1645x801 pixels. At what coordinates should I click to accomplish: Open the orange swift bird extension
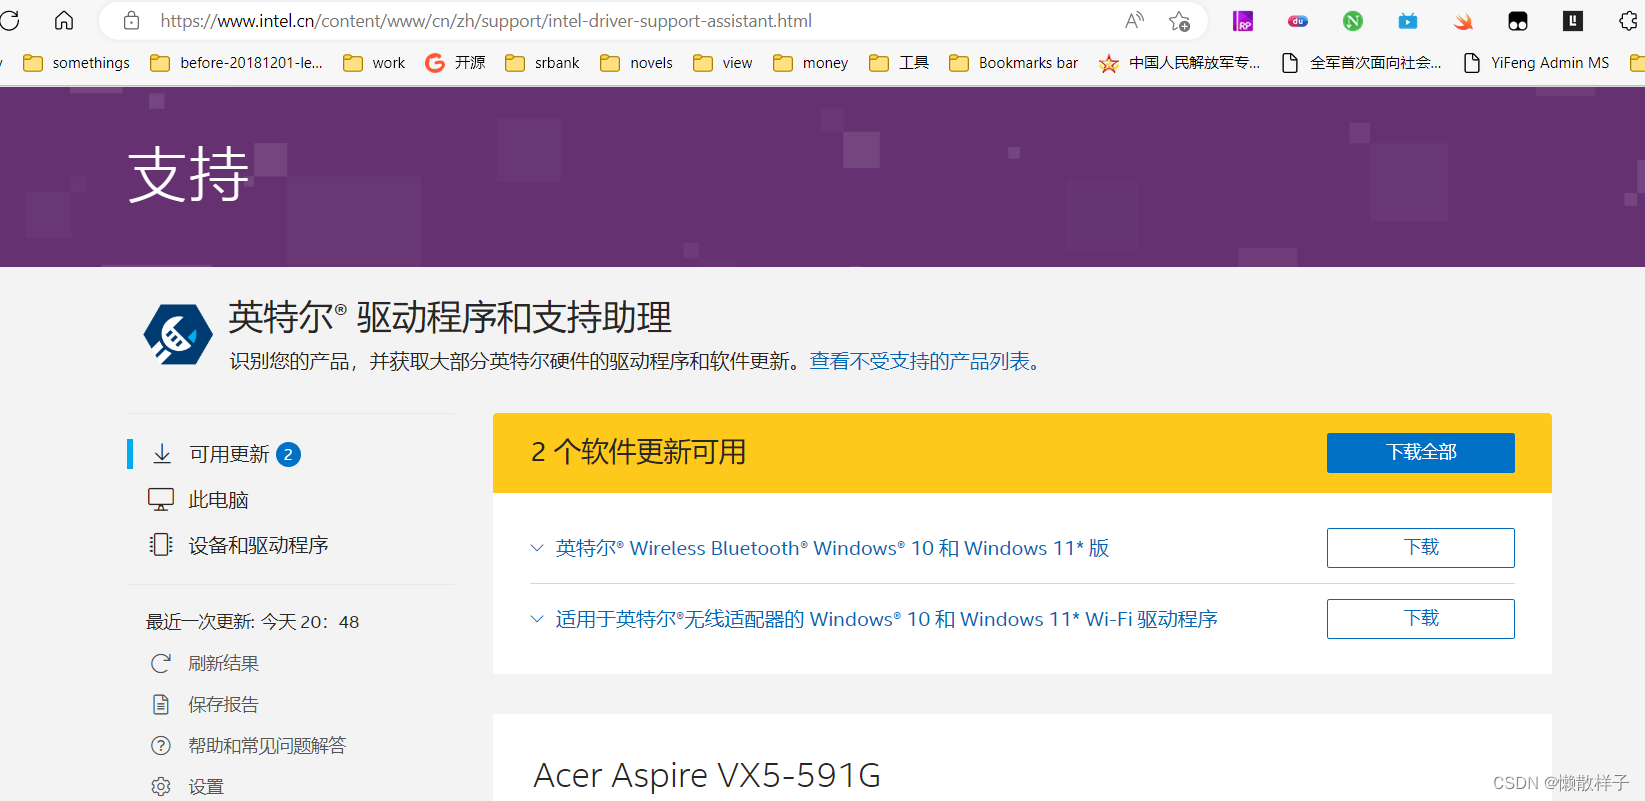pyautogui.click(x=1463, y=20)
